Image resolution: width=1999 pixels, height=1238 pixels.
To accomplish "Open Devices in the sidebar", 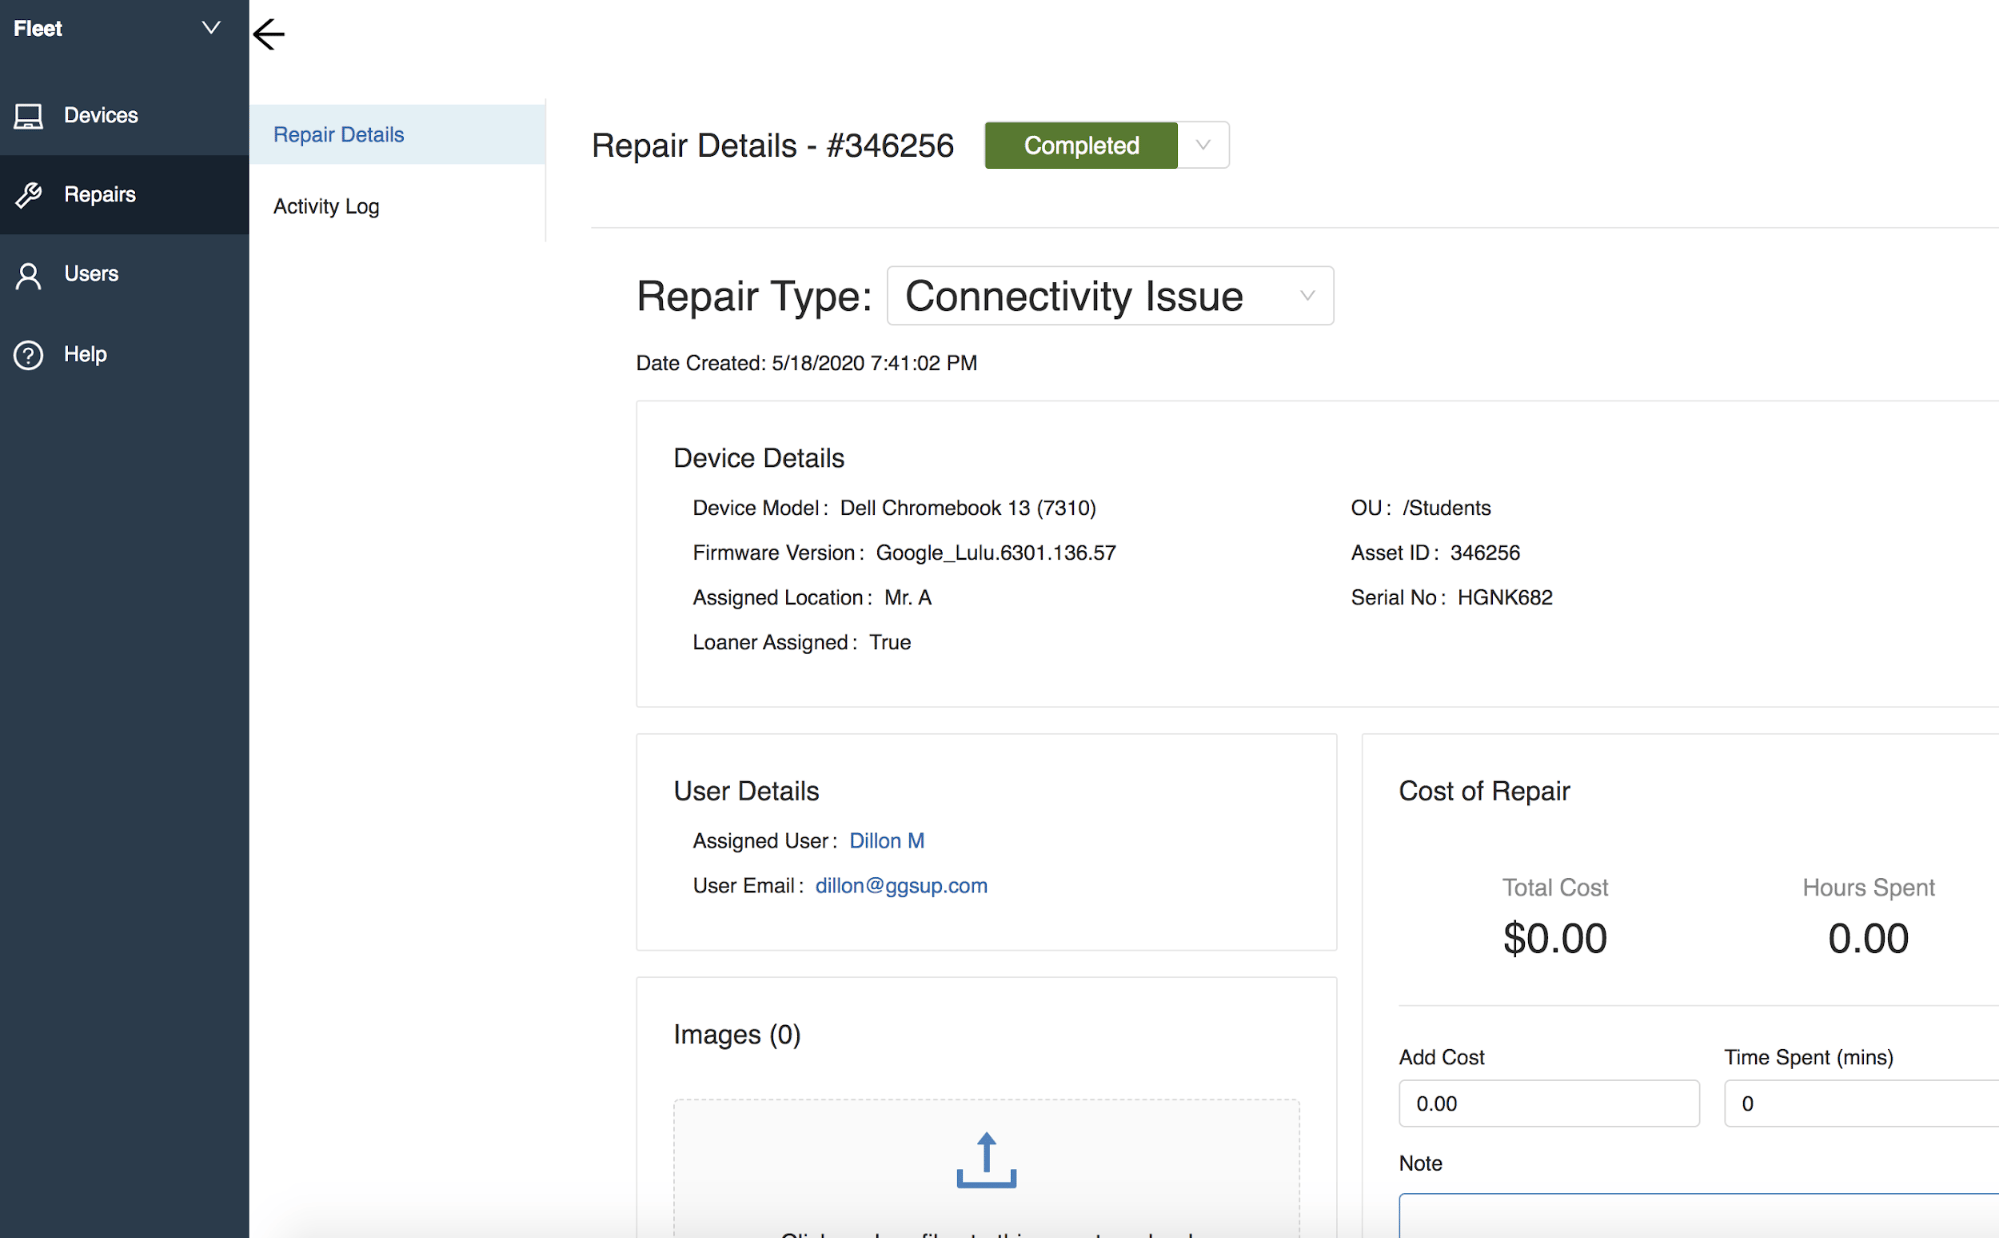I will [x=124, y=116].
